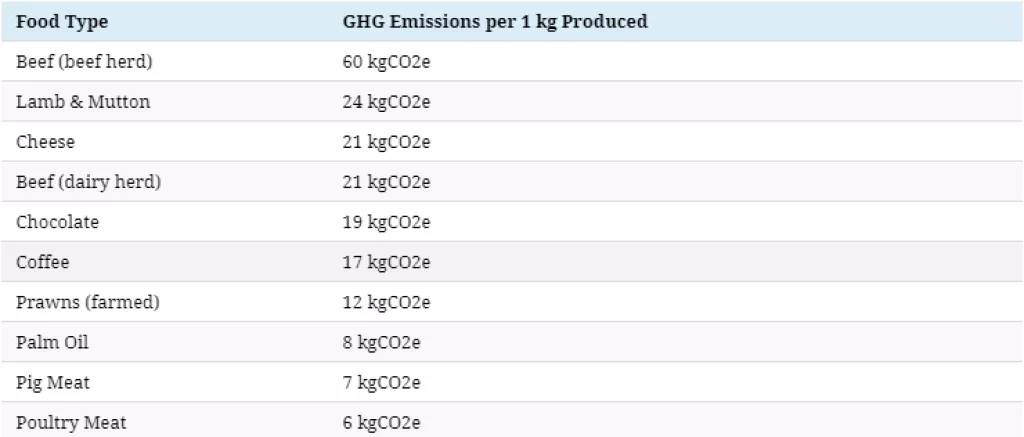The image size is (1024, 437).
Task: Click the 24 kgCO2e value
Action: click(x=386, y=102)
